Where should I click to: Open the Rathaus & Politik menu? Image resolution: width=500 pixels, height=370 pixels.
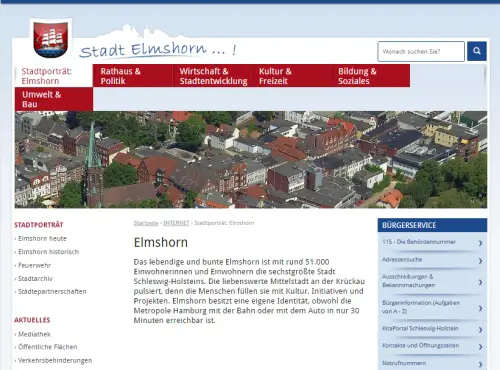click(x=133, y=76)
